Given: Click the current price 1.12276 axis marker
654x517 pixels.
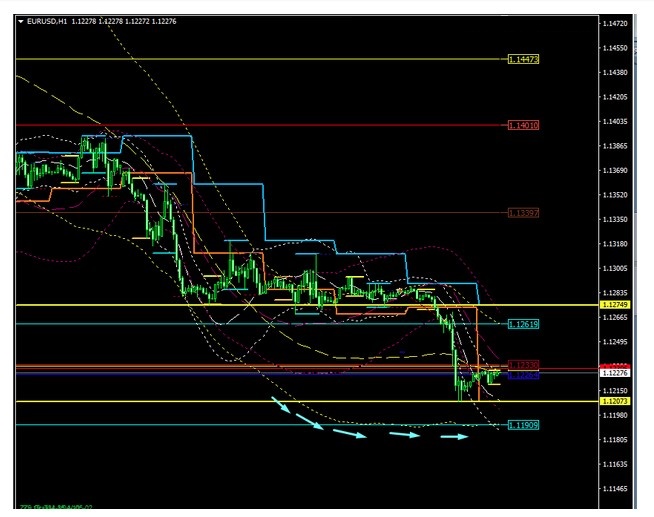Looking at the screenshot, I should point(613,372).
